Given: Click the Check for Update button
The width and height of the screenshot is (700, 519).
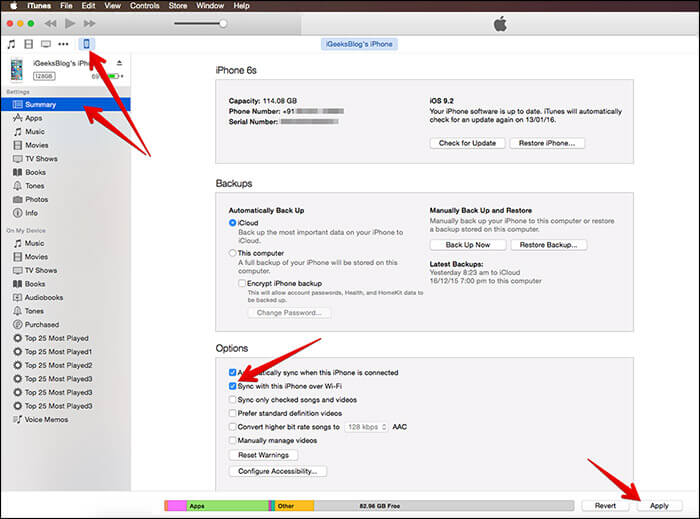Looking at the screenshot, I should click(x=467, y=143).
